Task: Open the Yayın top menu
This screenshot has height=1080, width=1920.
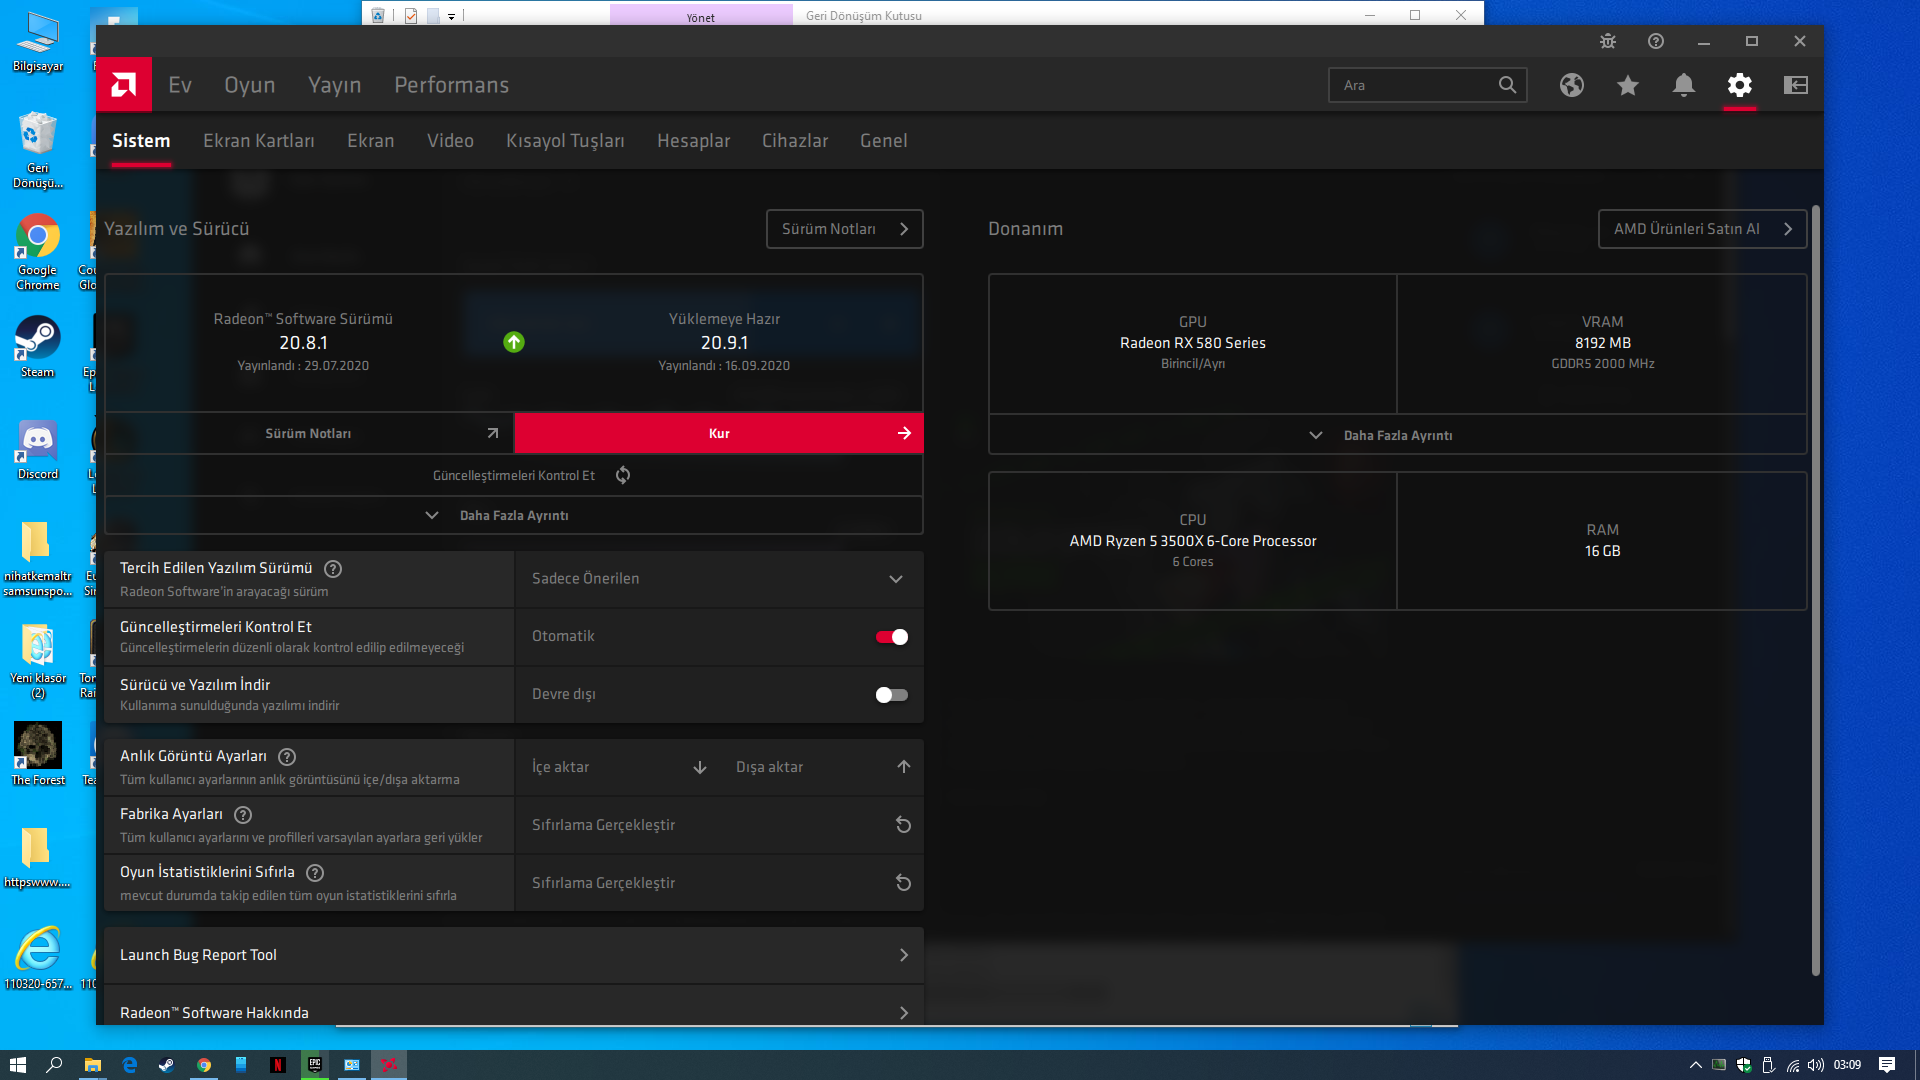Action: 335,85
